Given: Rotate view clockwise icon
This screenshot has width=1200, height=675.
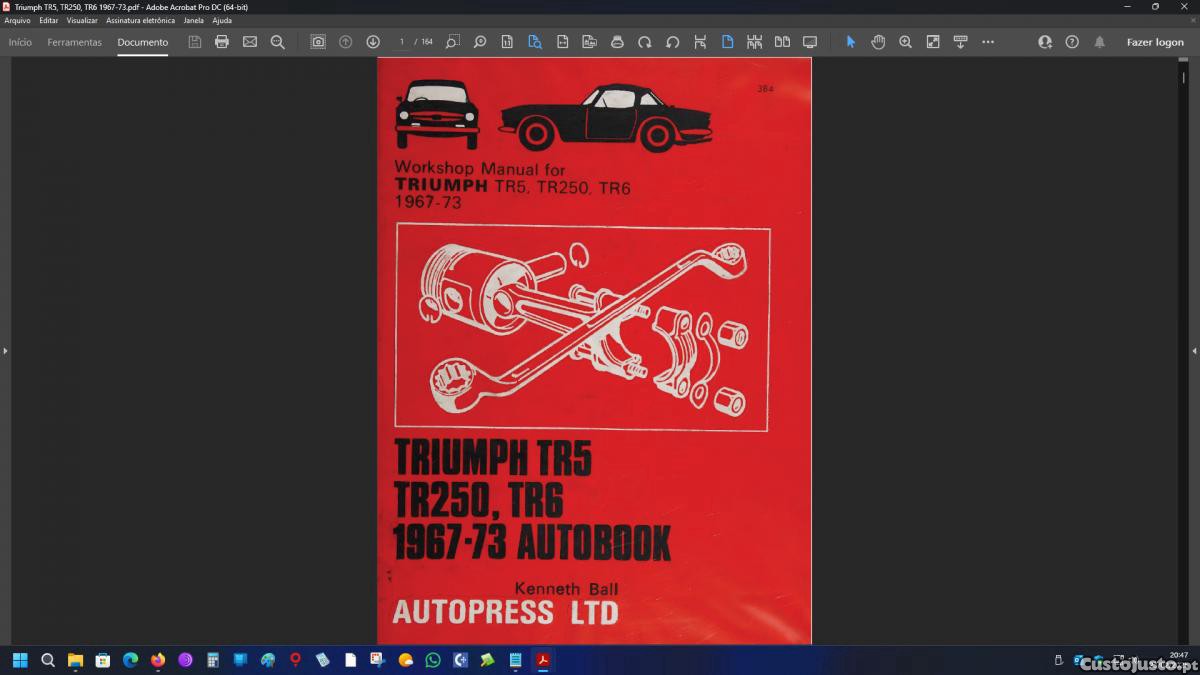Looking at the screenshot, I should [645, 42].
